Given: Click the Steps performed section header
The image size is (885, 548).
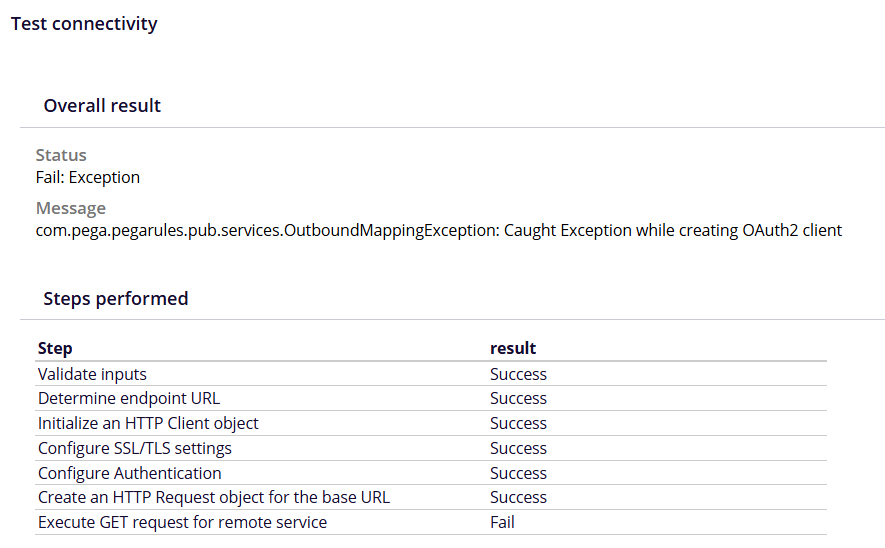Looking at the screenshot, I should pyautogui.click(x=116, y=299).
